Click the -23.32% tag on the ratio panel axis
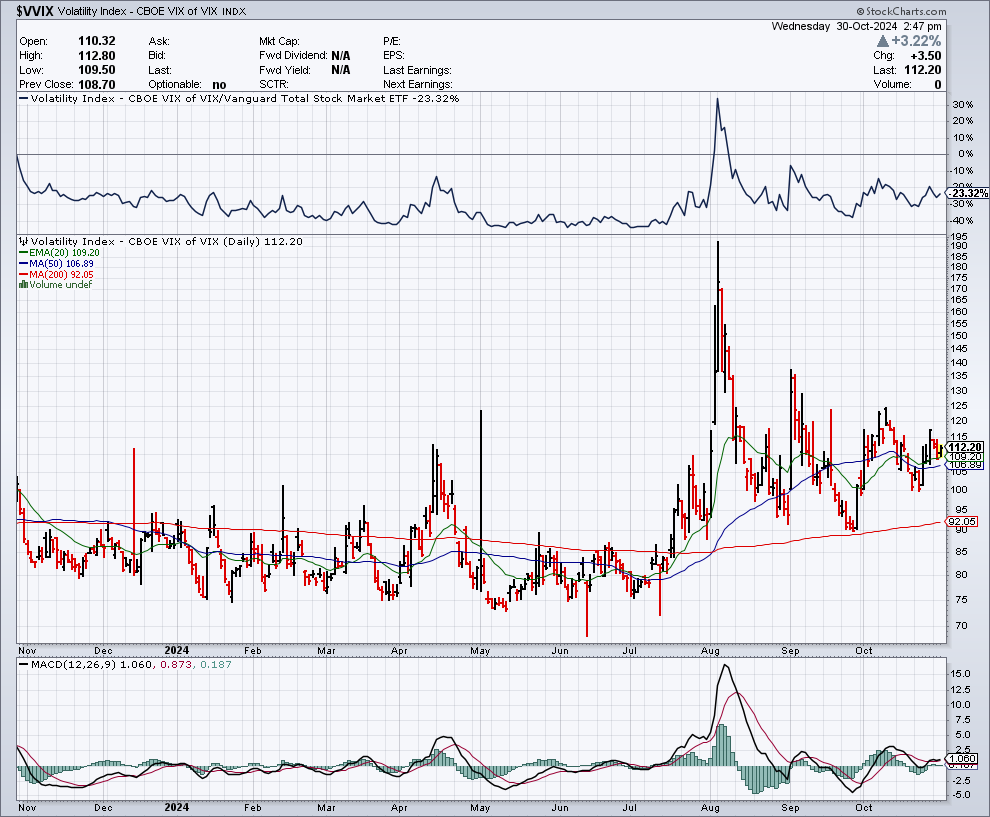 (968, 193)
